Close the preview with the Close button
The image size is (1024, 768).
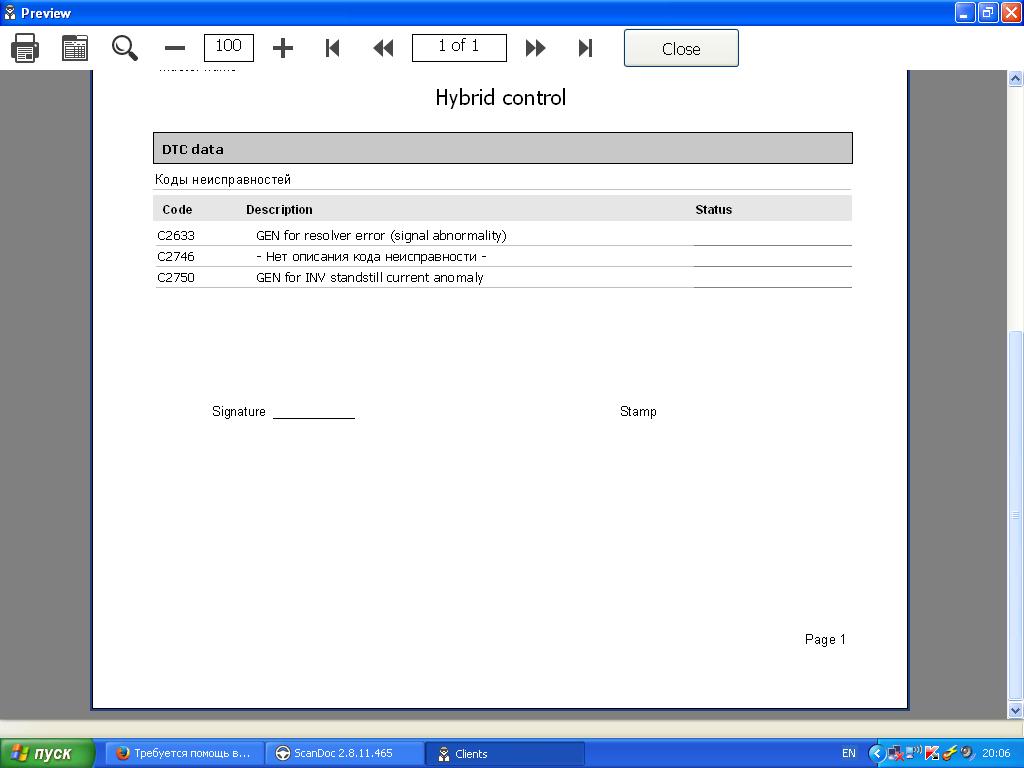click(681, 48)
